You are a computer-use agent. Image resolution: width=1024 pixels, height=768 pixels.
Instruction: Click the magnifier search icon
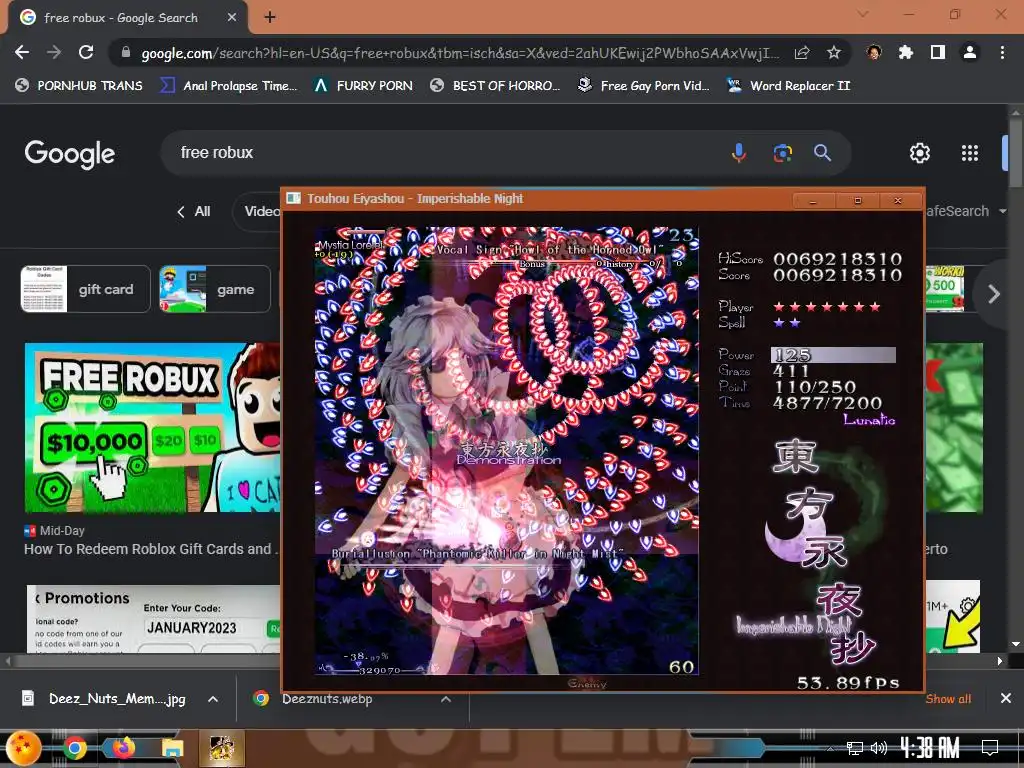click(822, 153)
